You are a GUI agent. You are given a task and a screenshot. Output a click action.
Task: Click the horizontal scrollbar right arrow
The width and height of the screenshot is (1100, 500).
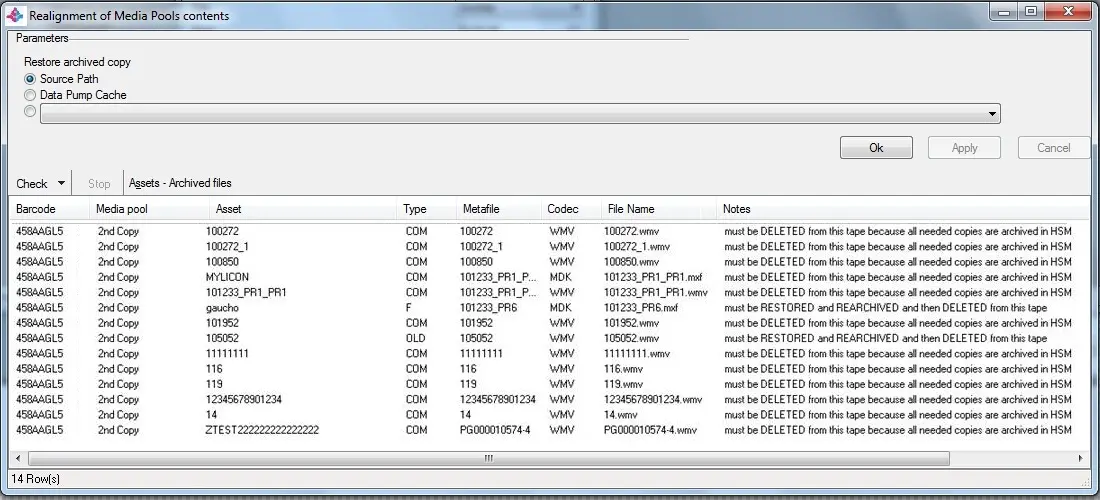[x=1081, y=458]
